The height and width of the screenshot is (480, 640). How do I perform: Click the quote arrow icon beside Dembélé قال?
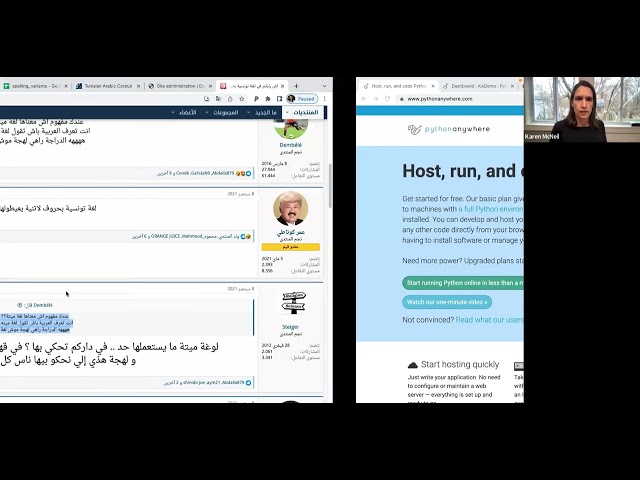pyautogui.click(x=19, y=305)
